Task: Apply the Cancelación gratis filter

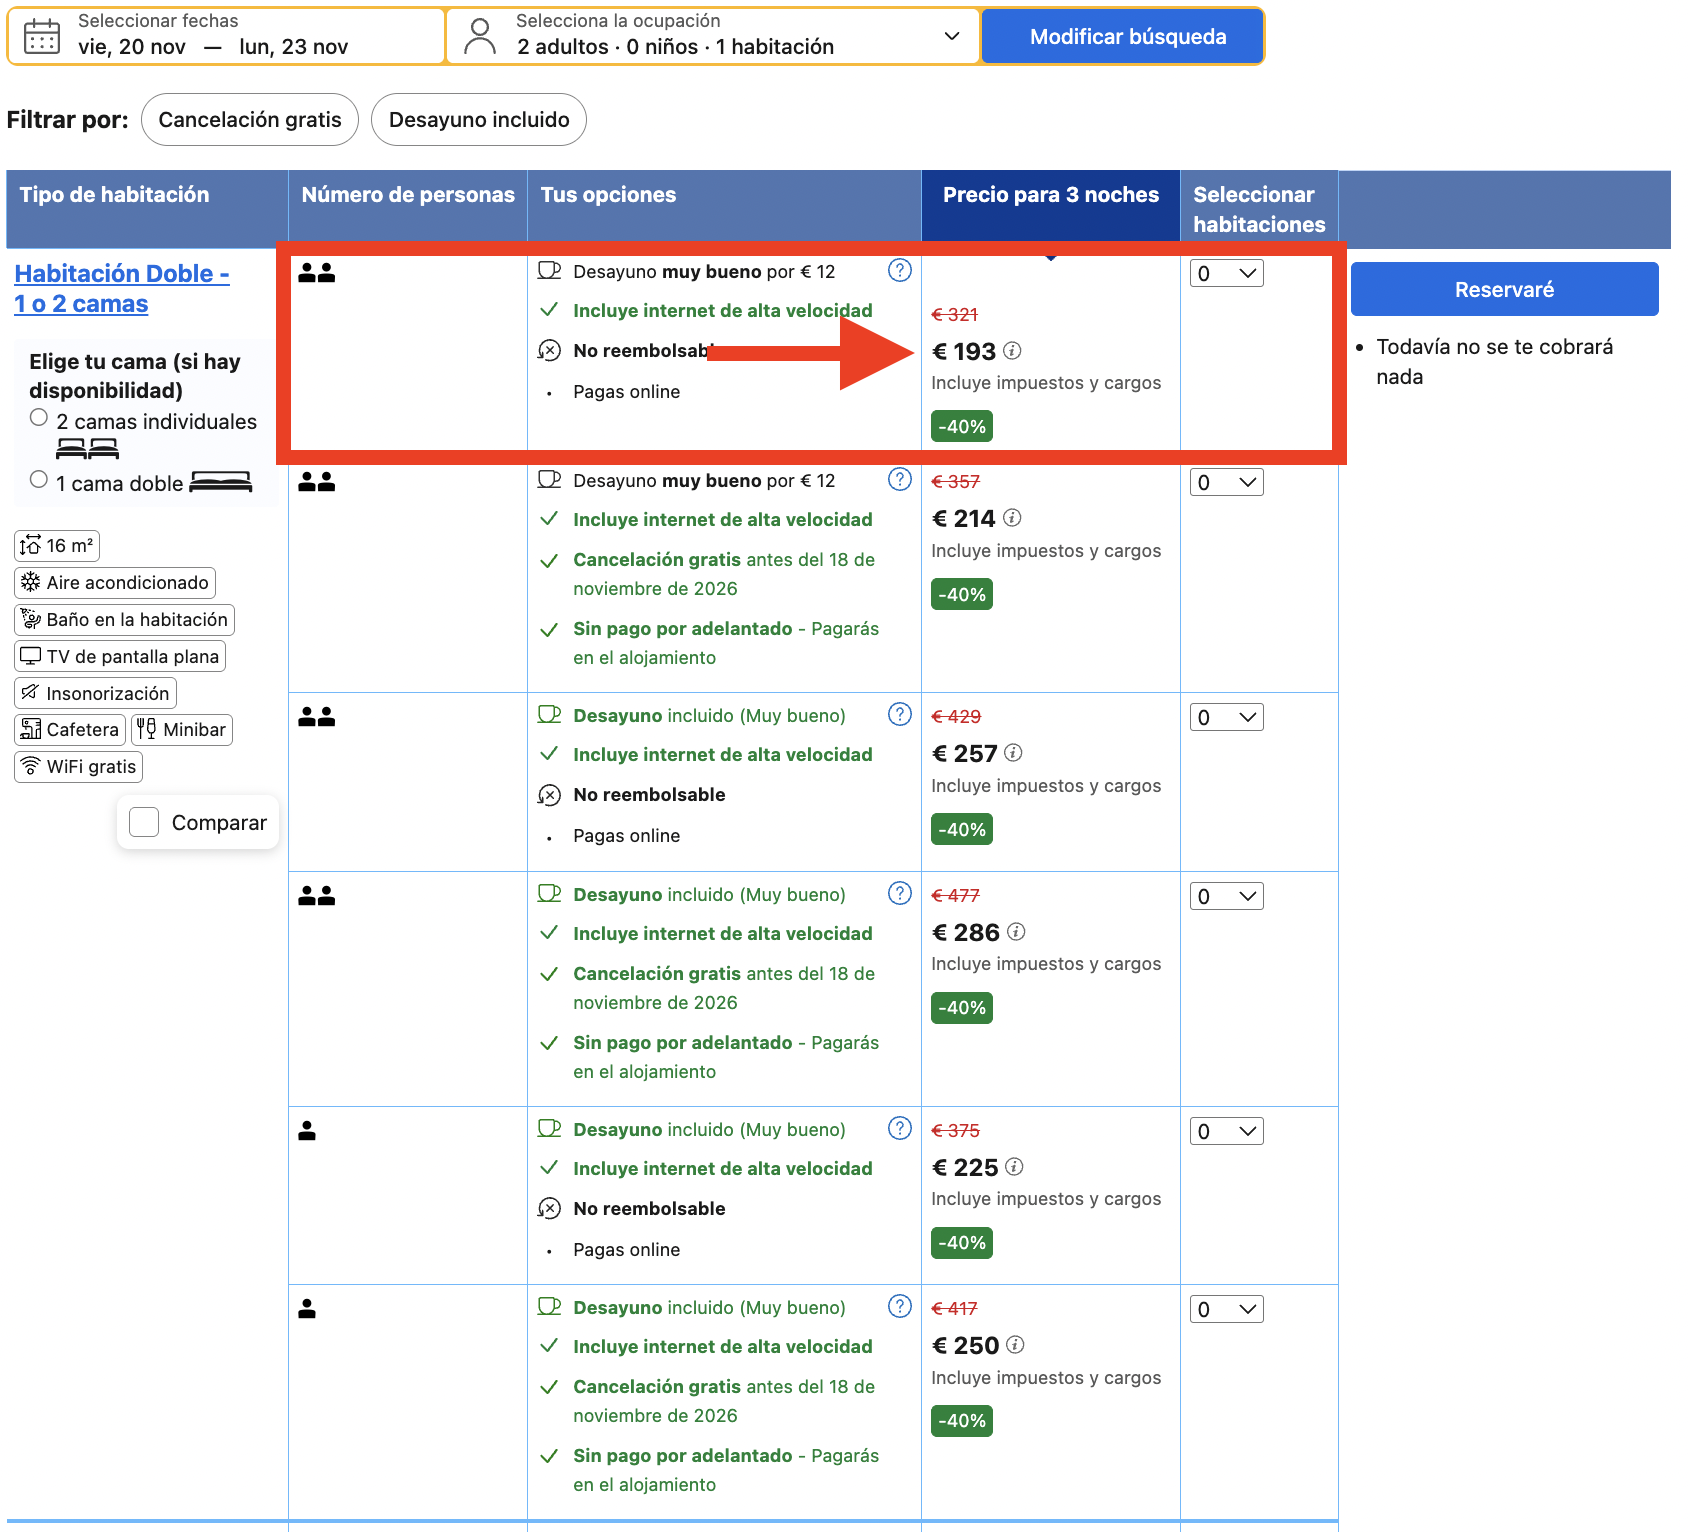Action: [x=250, y=120]
